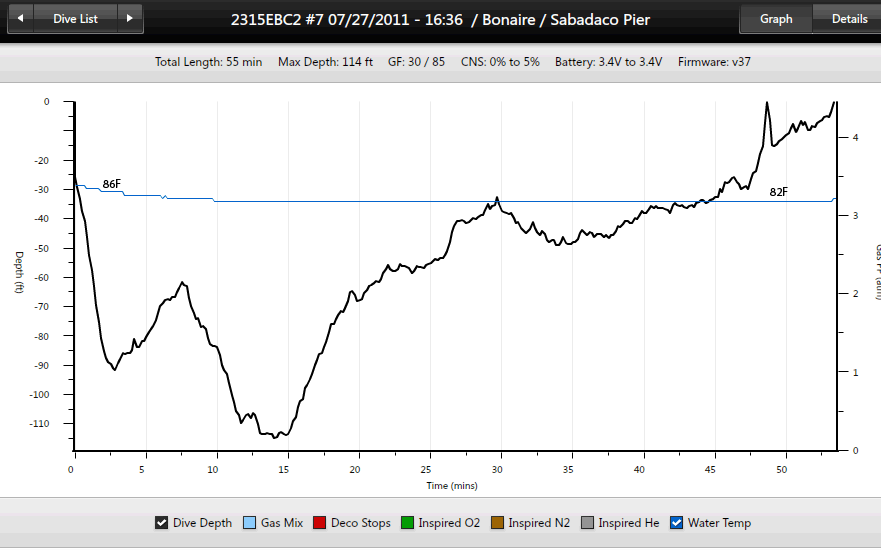Enable the Deco Stops red legend box
Screen dimensions: 881x550
(x=320, y=523)
